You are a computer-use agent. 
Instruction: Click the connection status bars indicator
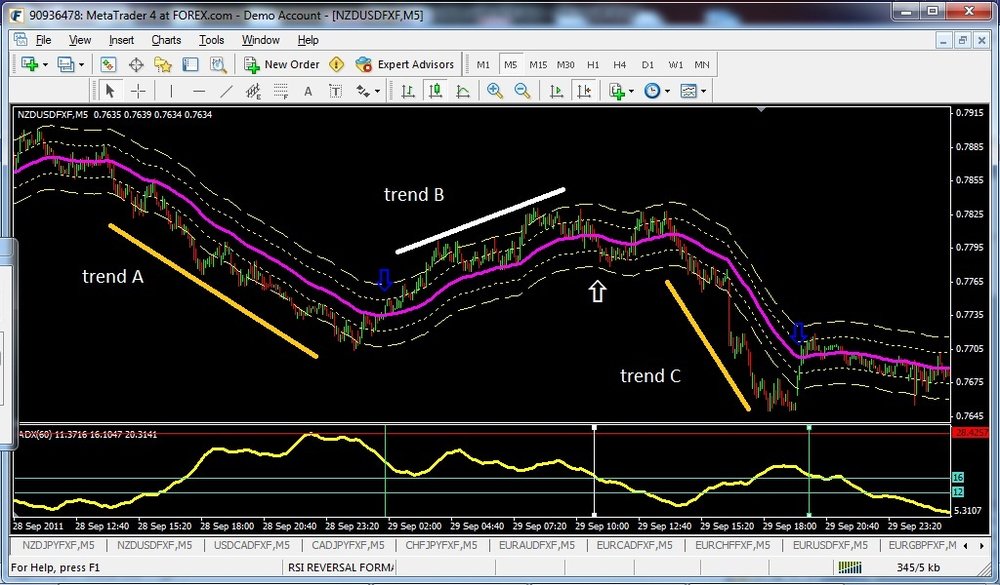pos(850,567)
